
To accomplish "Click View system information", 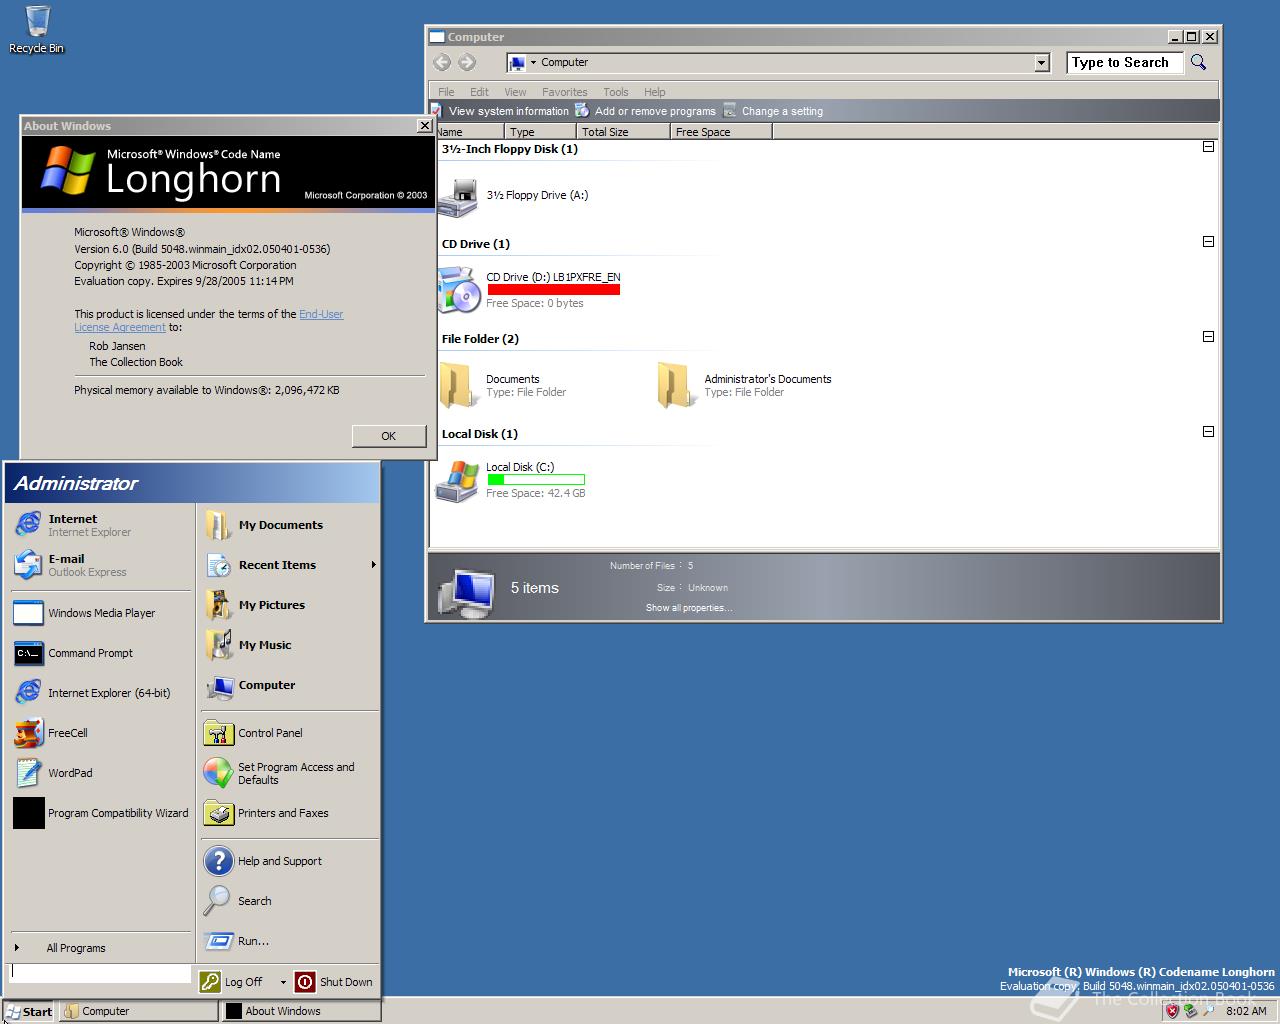I will [508, 111].
